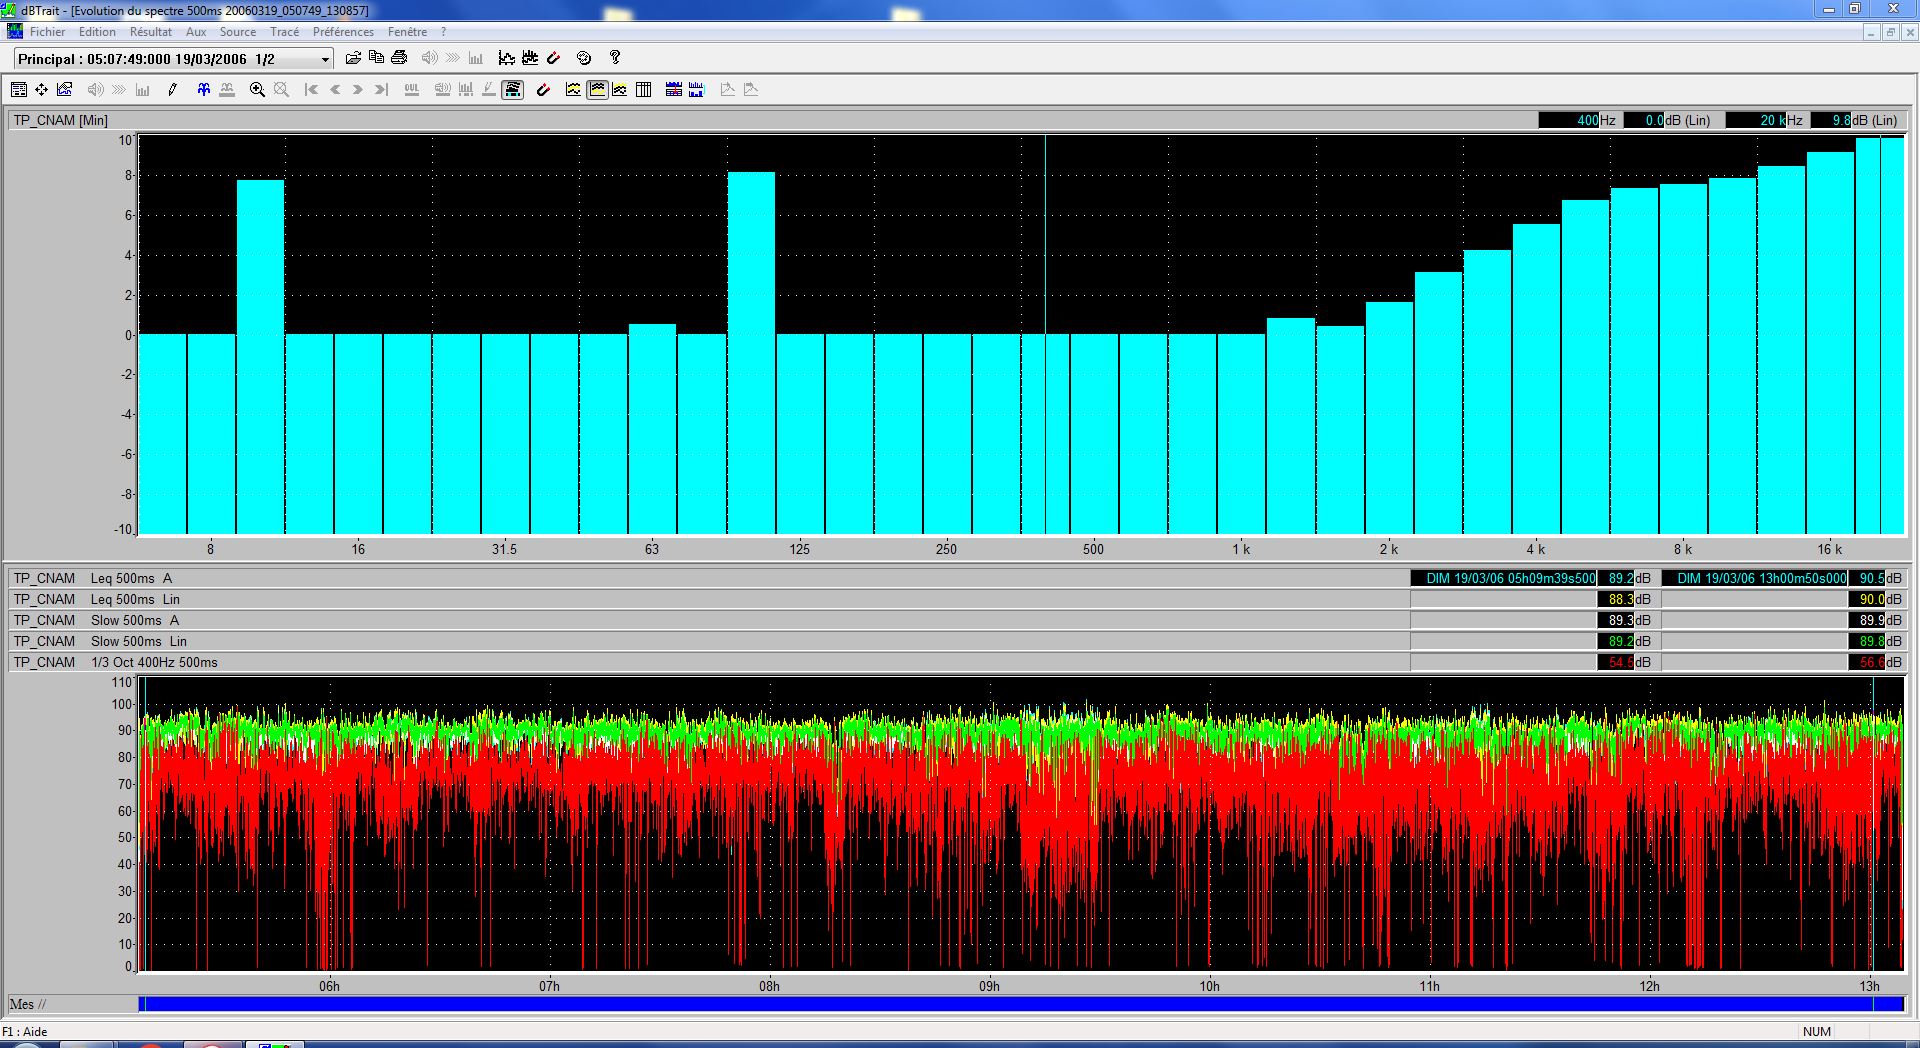Click the DIM 19/03/06 13h00m50s000 header
This screenshot has width=1920, height=1048.
1756,578
